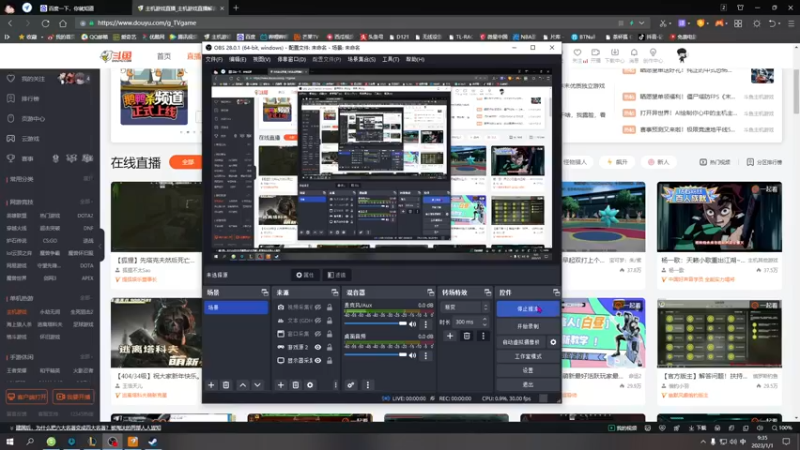The width and height of the screenshot is (800, 450).
Task: Hide the Game Source 2 layer via its eye icon
Action: tap(318, 347)
